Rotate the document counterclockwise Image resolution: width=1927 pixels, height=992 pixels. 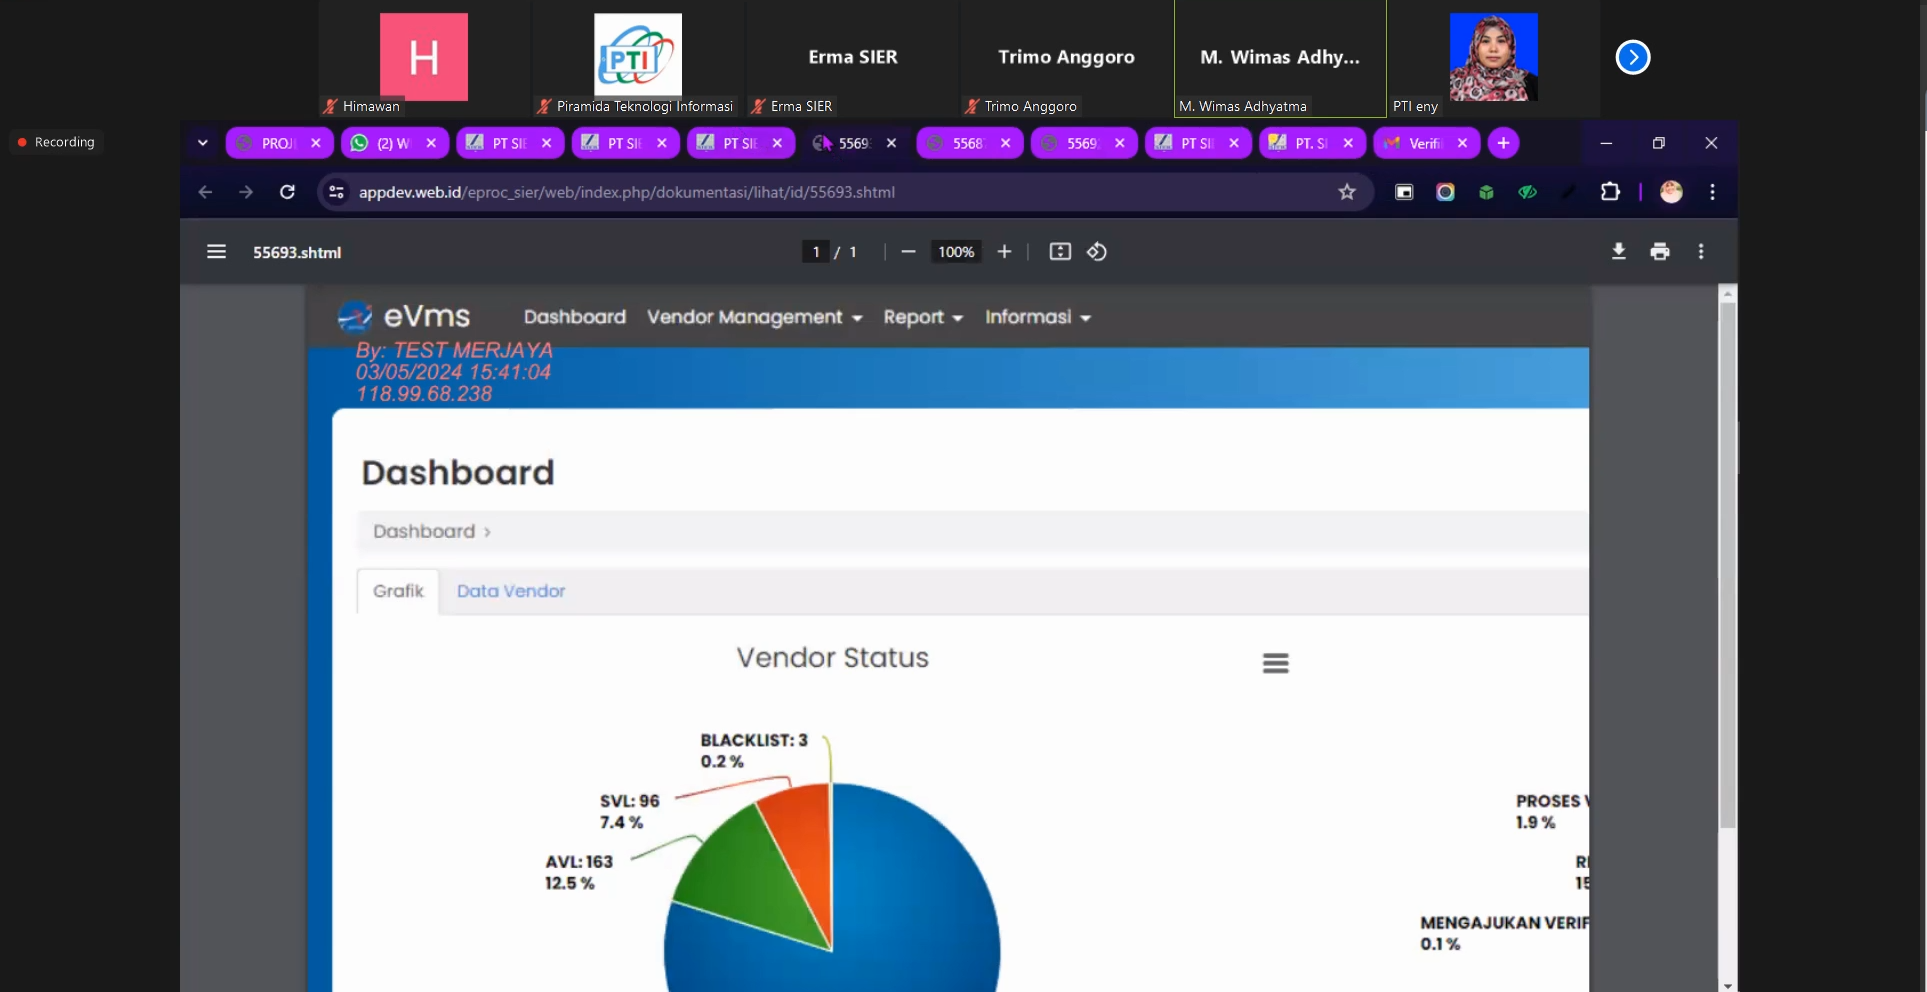pyautogui.click(x=1097, y=252)
